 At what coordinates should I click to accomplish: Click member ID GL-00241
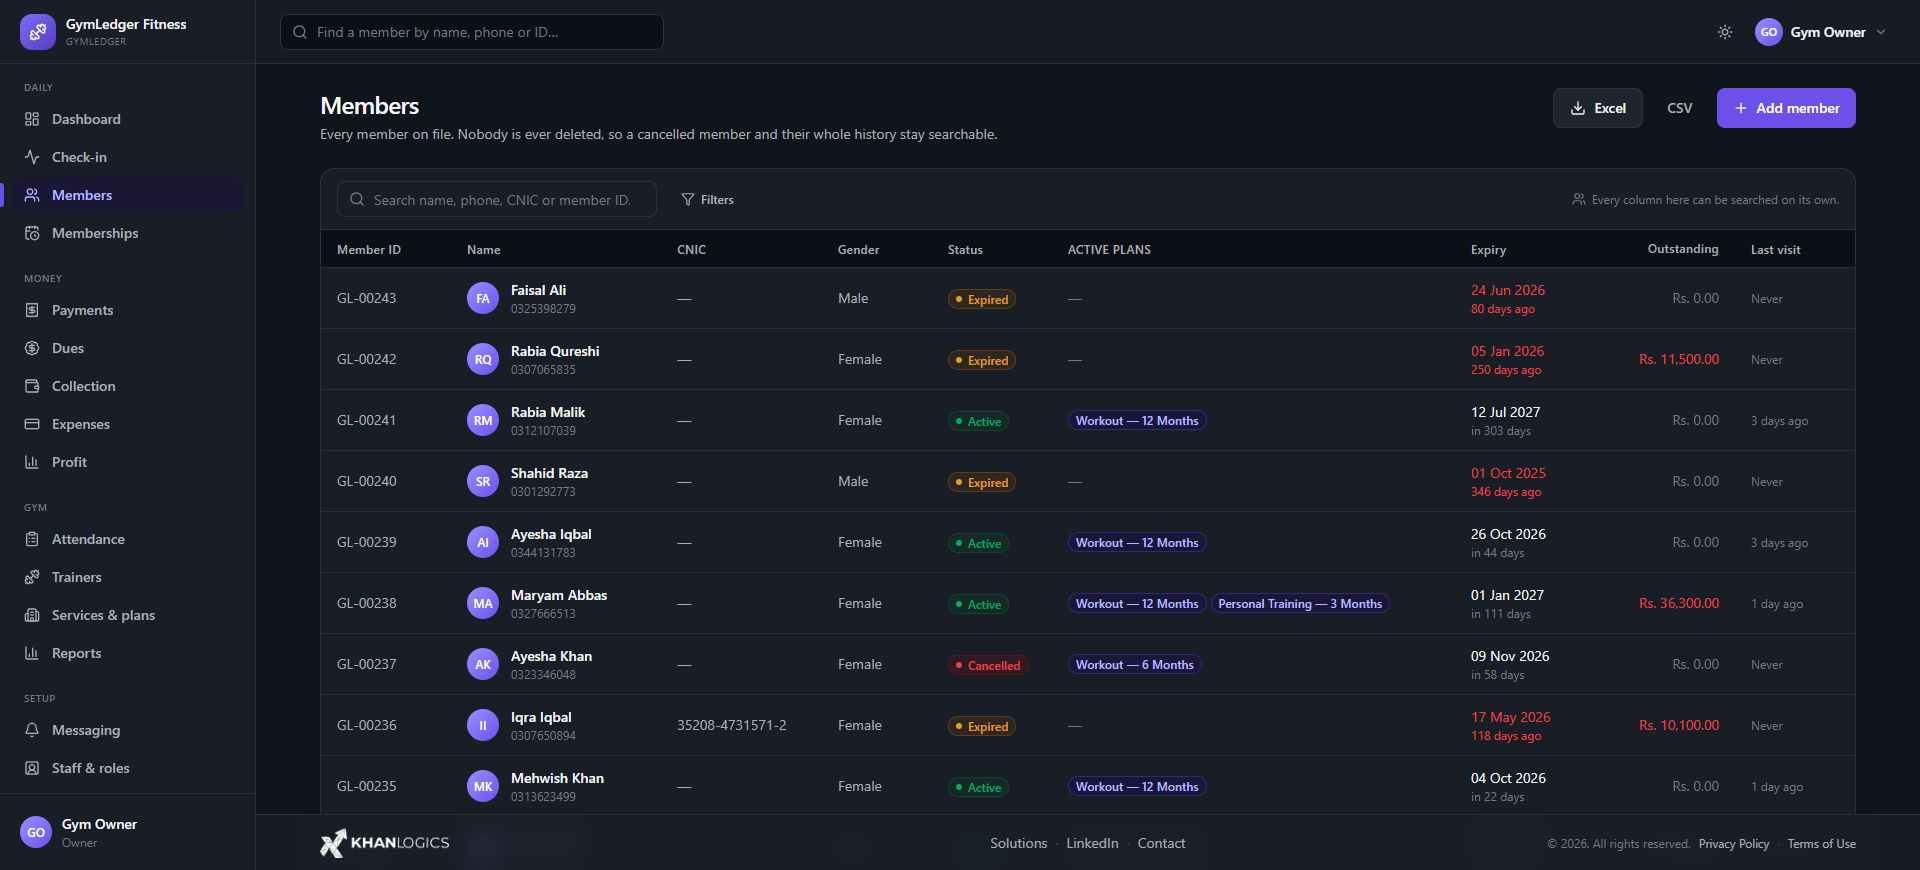[367, 420]
